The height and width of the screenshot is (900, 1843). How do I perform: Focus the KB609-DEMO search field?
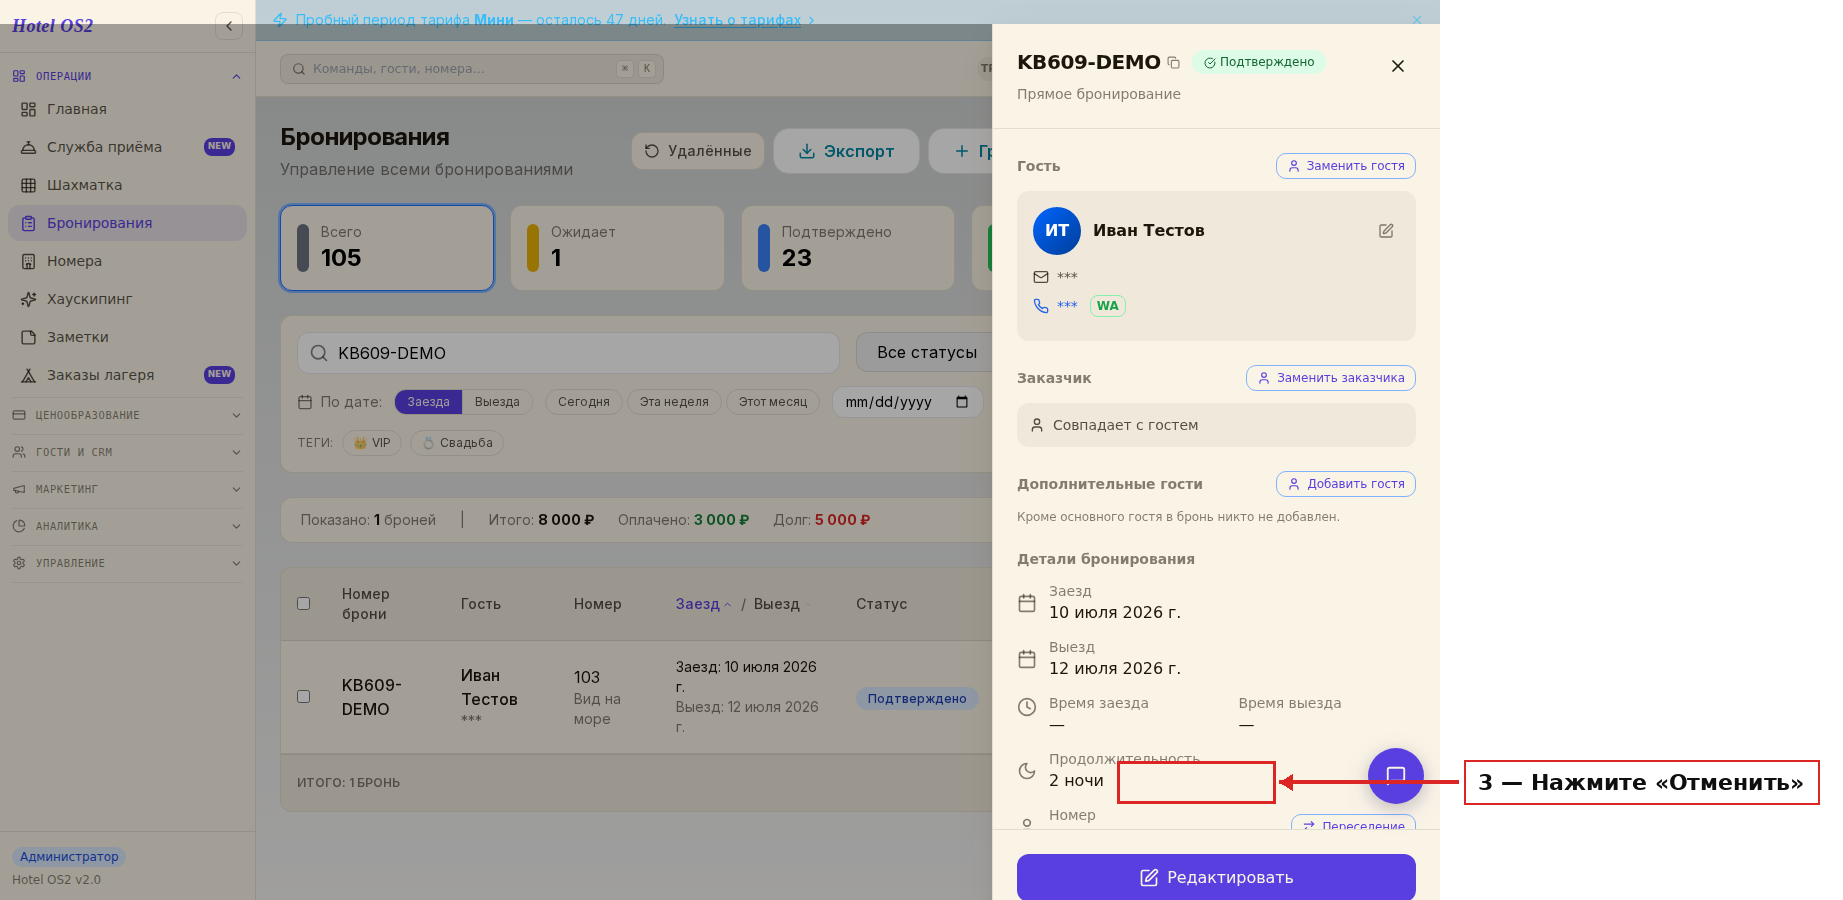pos(568,353)
